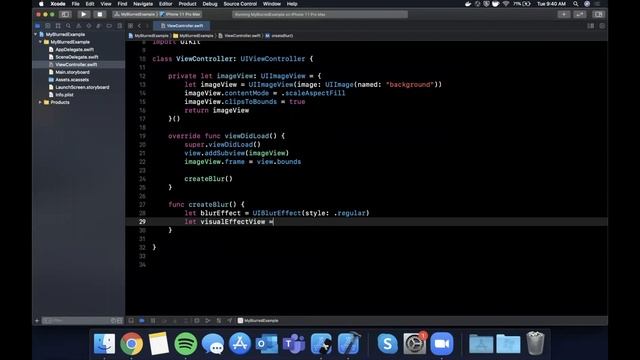The image size is (640, 360).
Task: Add editor on right icon
Action: coord(602,26)
